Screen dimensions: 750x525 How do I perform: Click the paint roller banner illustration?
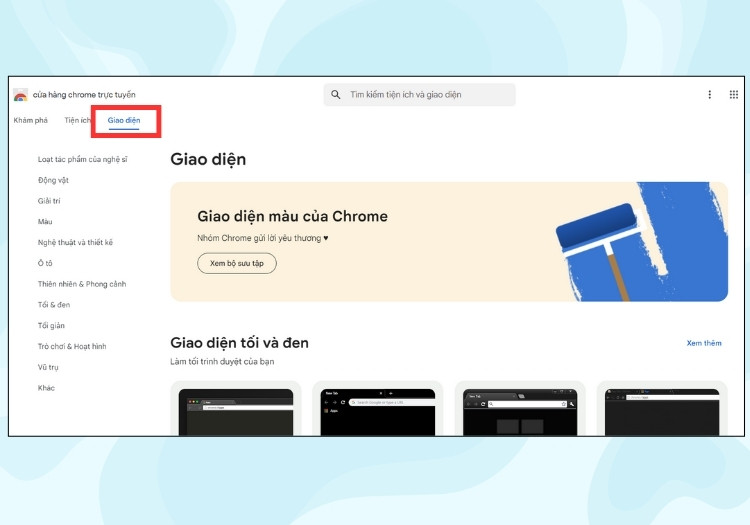coord(641,242)
